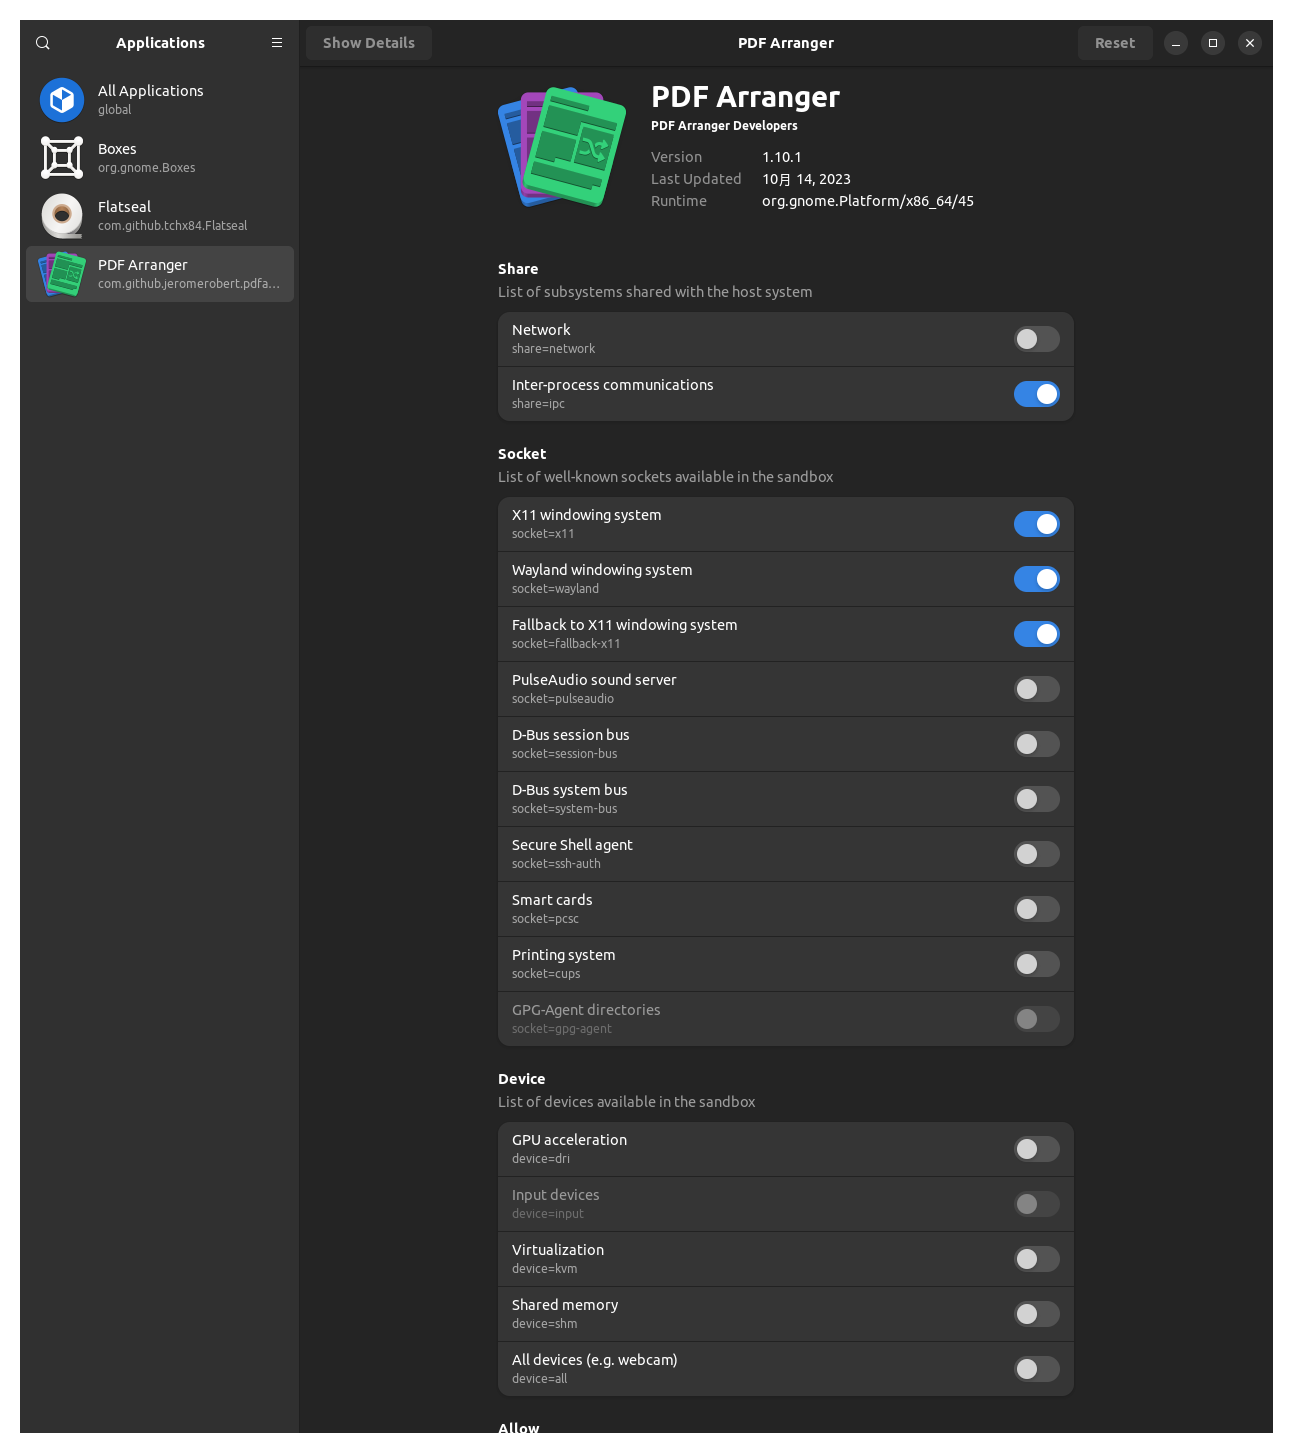Disable Inter-process communications toggle
The height and width of the screenshot is (1453, 1293).
(1037, 394)
